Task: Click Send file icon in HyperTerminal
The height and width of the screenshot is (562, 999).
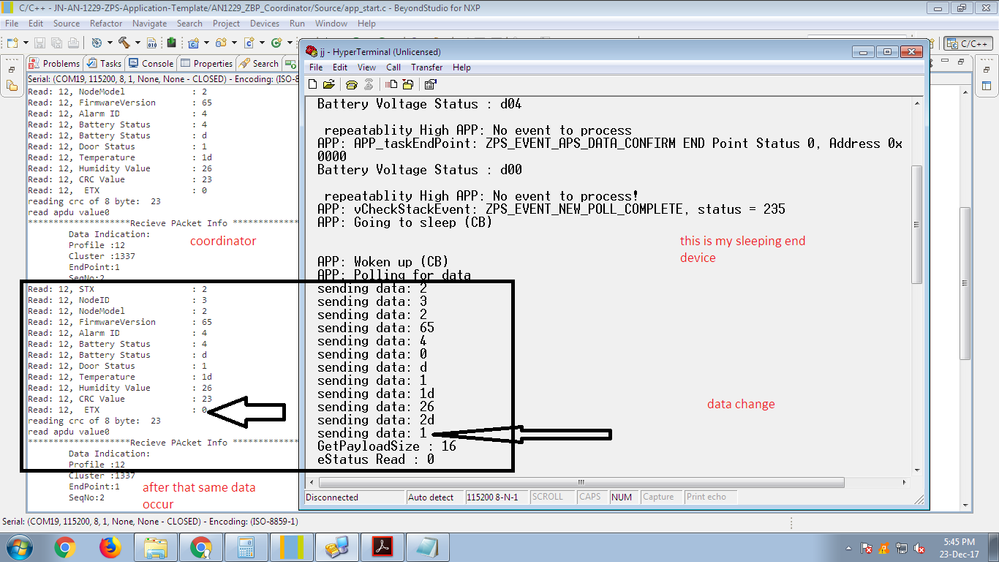Action: click(x=391, y=84)
